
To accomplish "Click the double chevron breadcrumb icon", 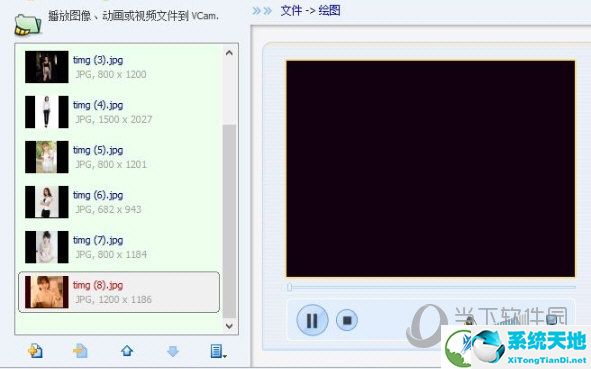I will click(262, 11).
